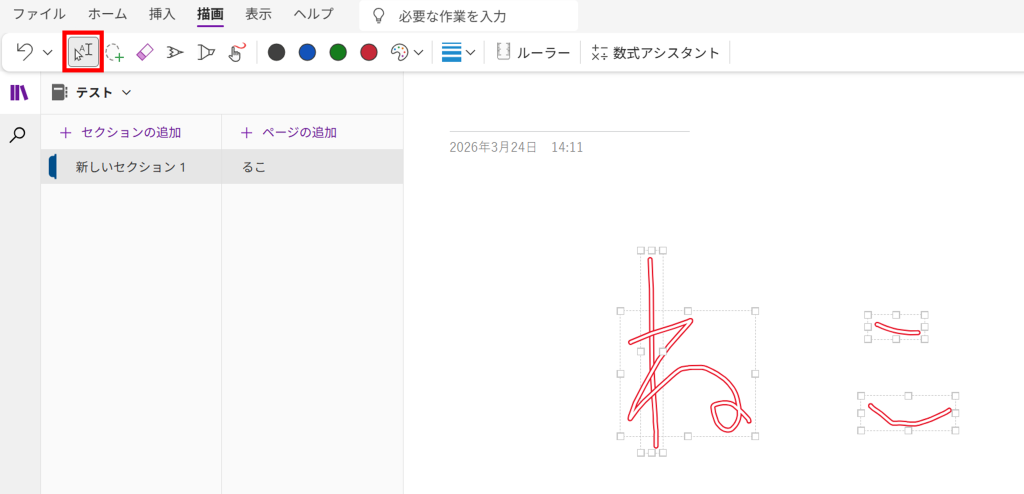Toggle the ルーラー ruler
This screenshot has height=494, width=1024.
(x=534, y=52)
